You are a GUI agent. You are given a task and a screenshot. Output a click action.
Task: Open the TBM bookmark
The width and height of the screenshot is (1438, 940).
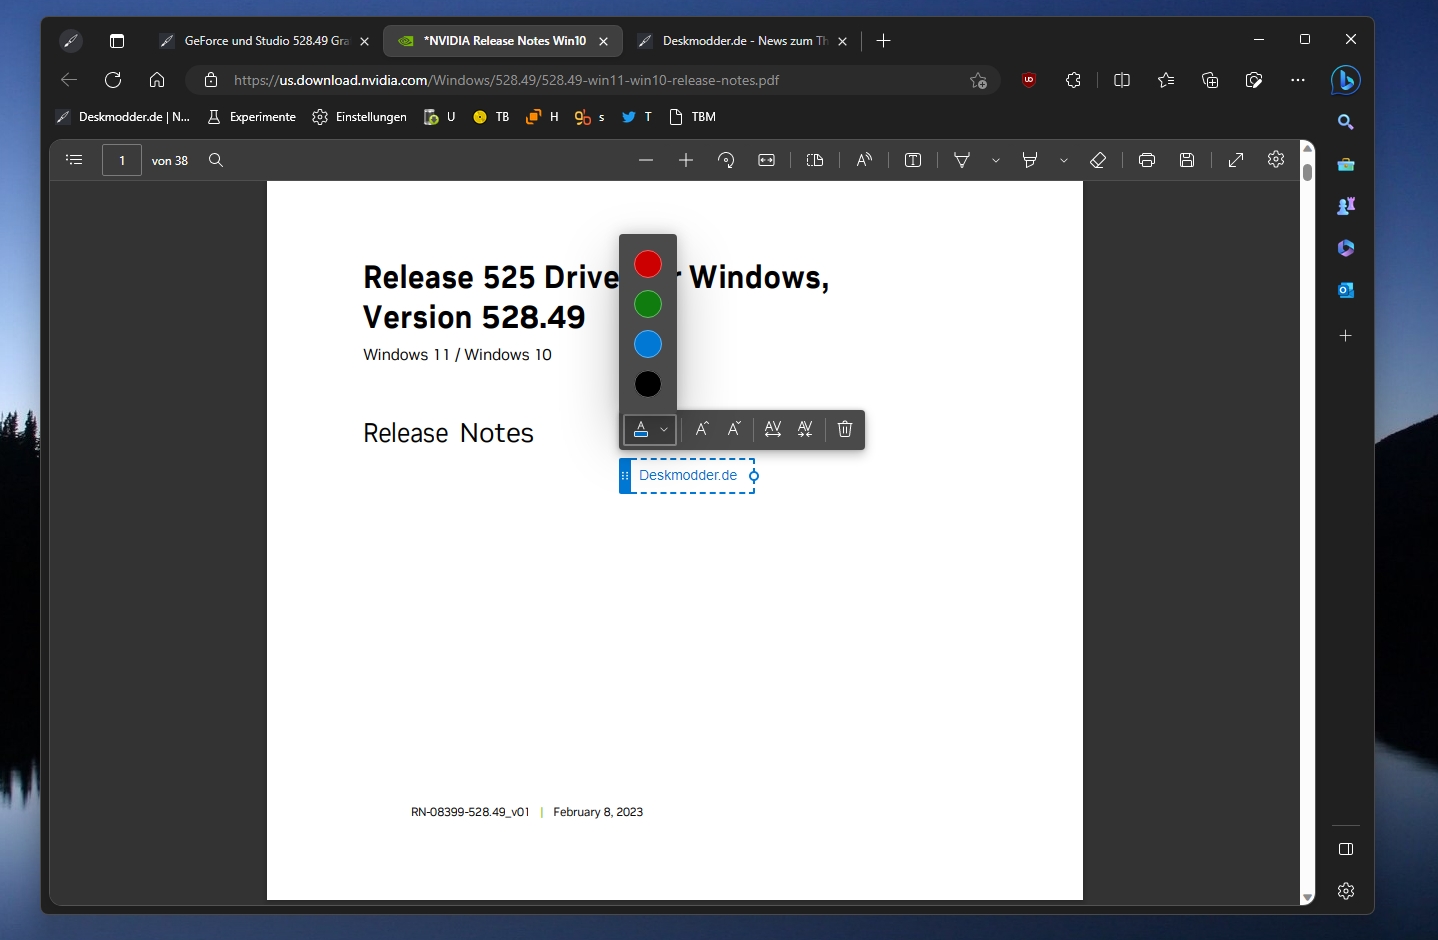click(692, 117)
